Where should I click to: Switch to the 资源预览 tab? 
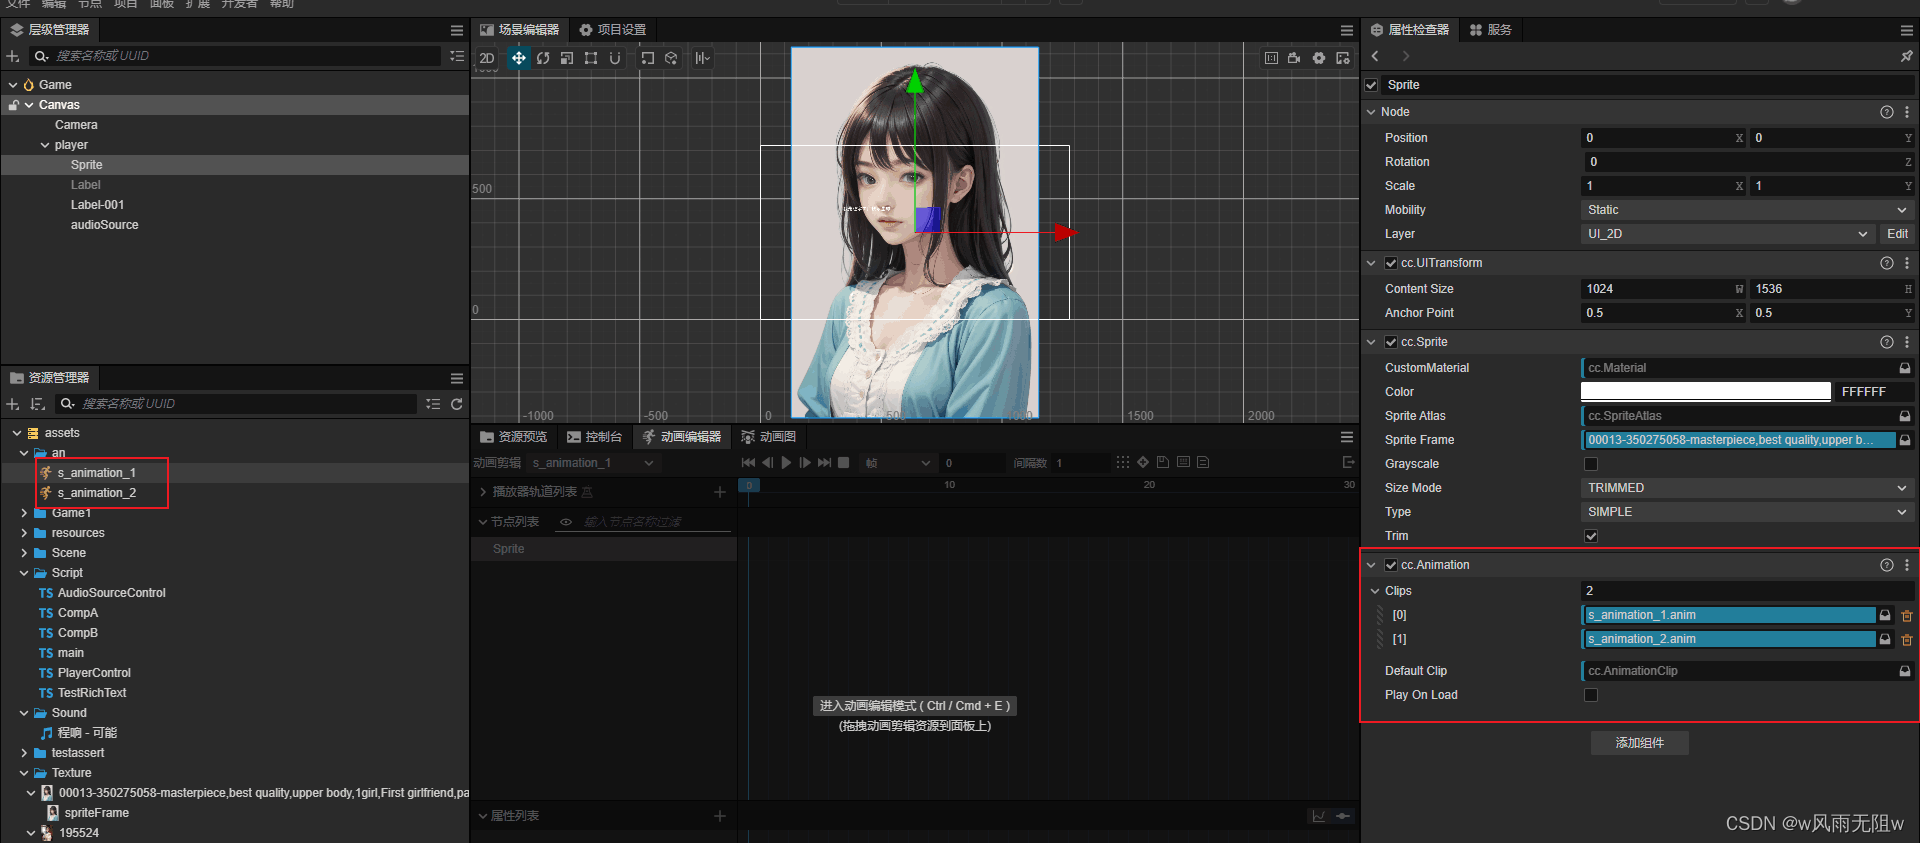(514, 437)
